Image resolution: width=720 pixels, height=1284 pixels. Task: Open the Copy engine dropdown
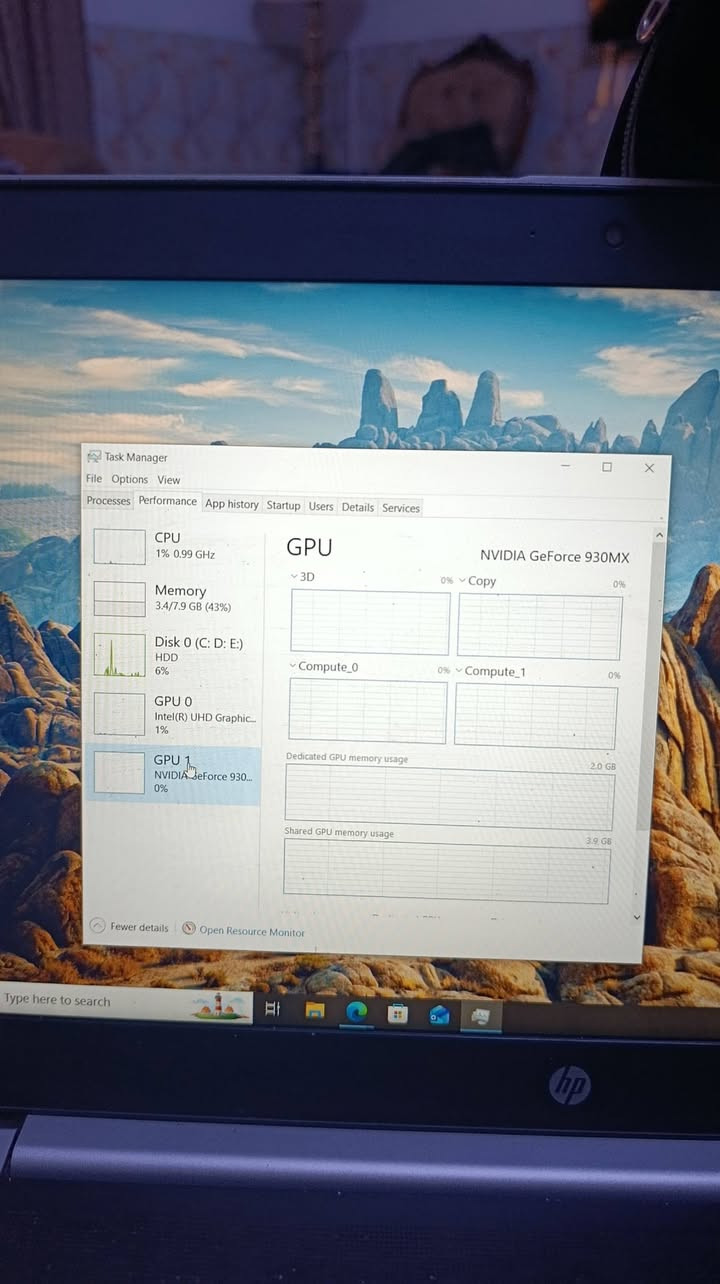point(477,581)
